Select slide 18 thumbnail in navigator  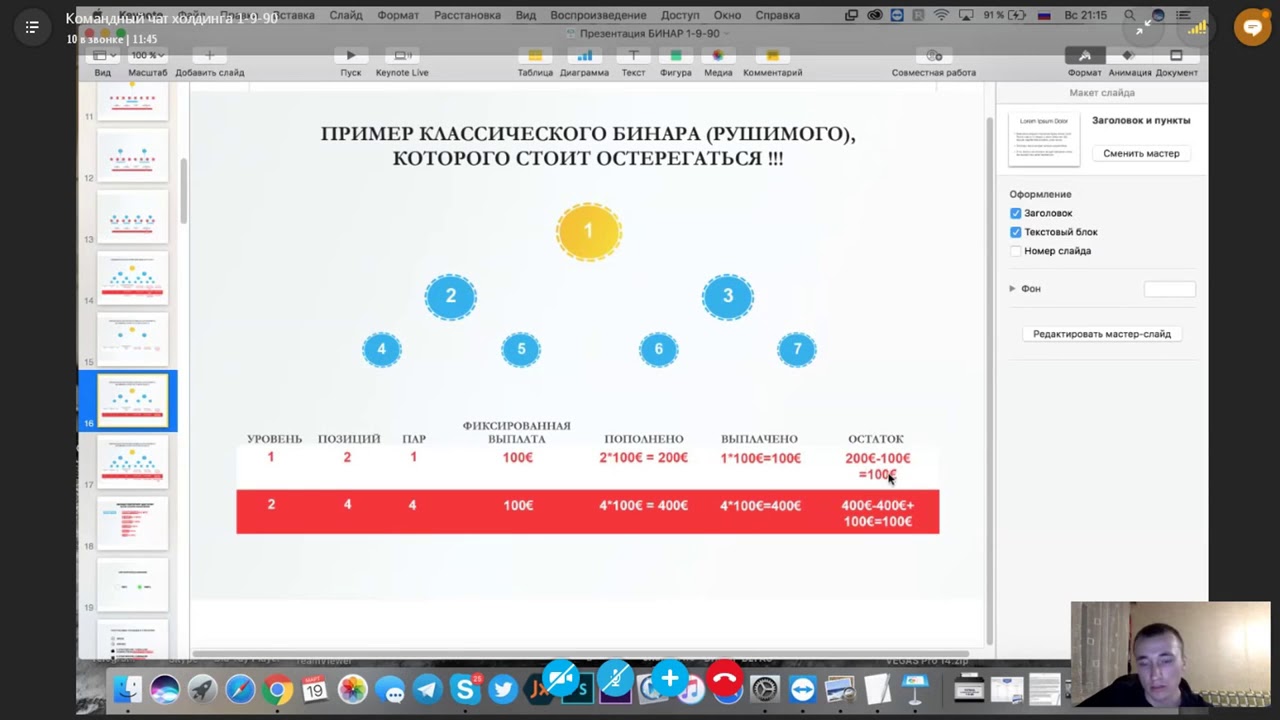[x=132, y=524]
